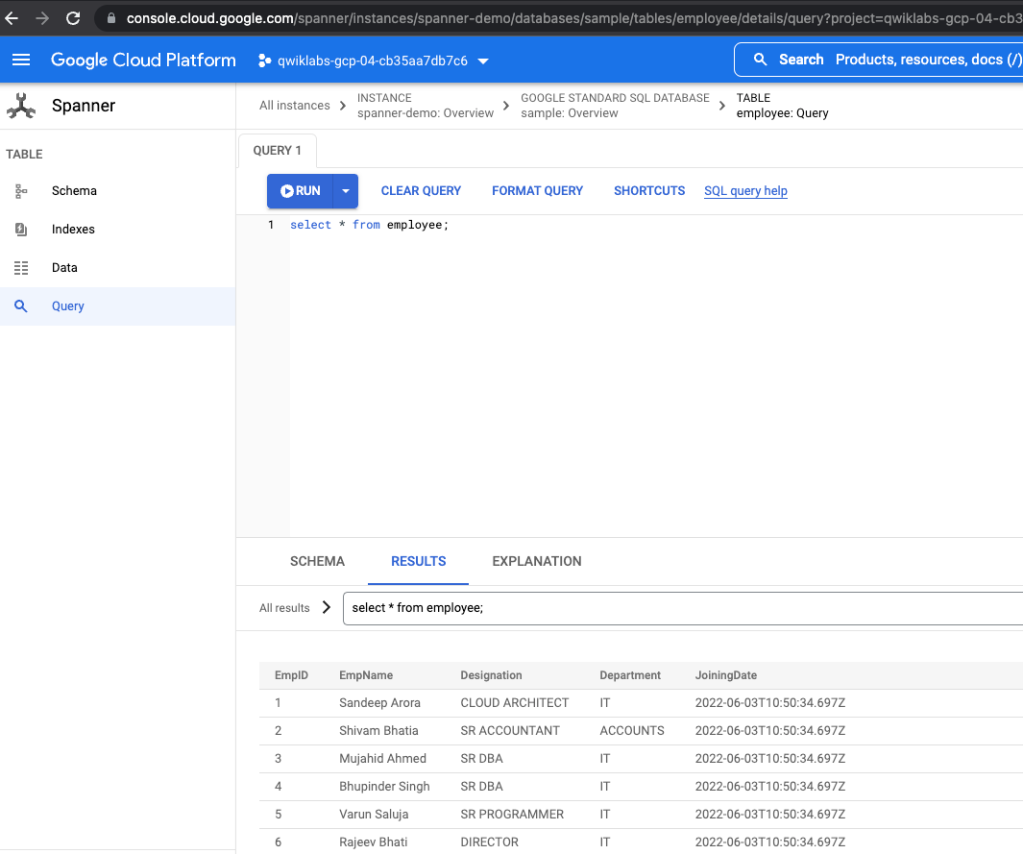Click the Schema icon in sidebar
Image resolution: width=1023 pixels, height=854 pixels.
pos(21,191)
